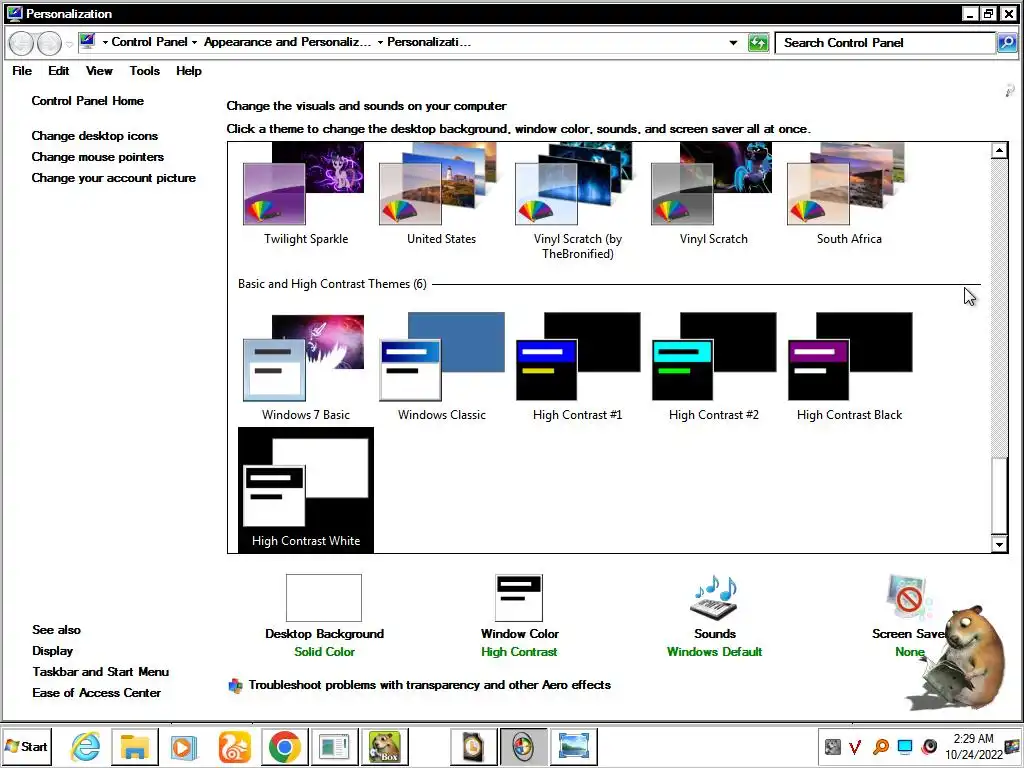The height and width of the screenshot is (768, 1024).
Task: Click the speaker tray icon
Action: click(x=929, y=746)
